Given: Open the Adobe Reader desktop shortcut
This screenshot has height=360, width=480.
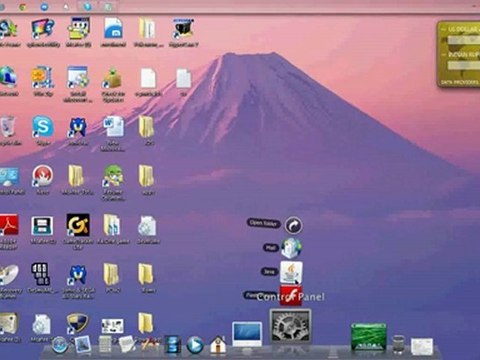Looking at the screenshot, I should (9, 225).
